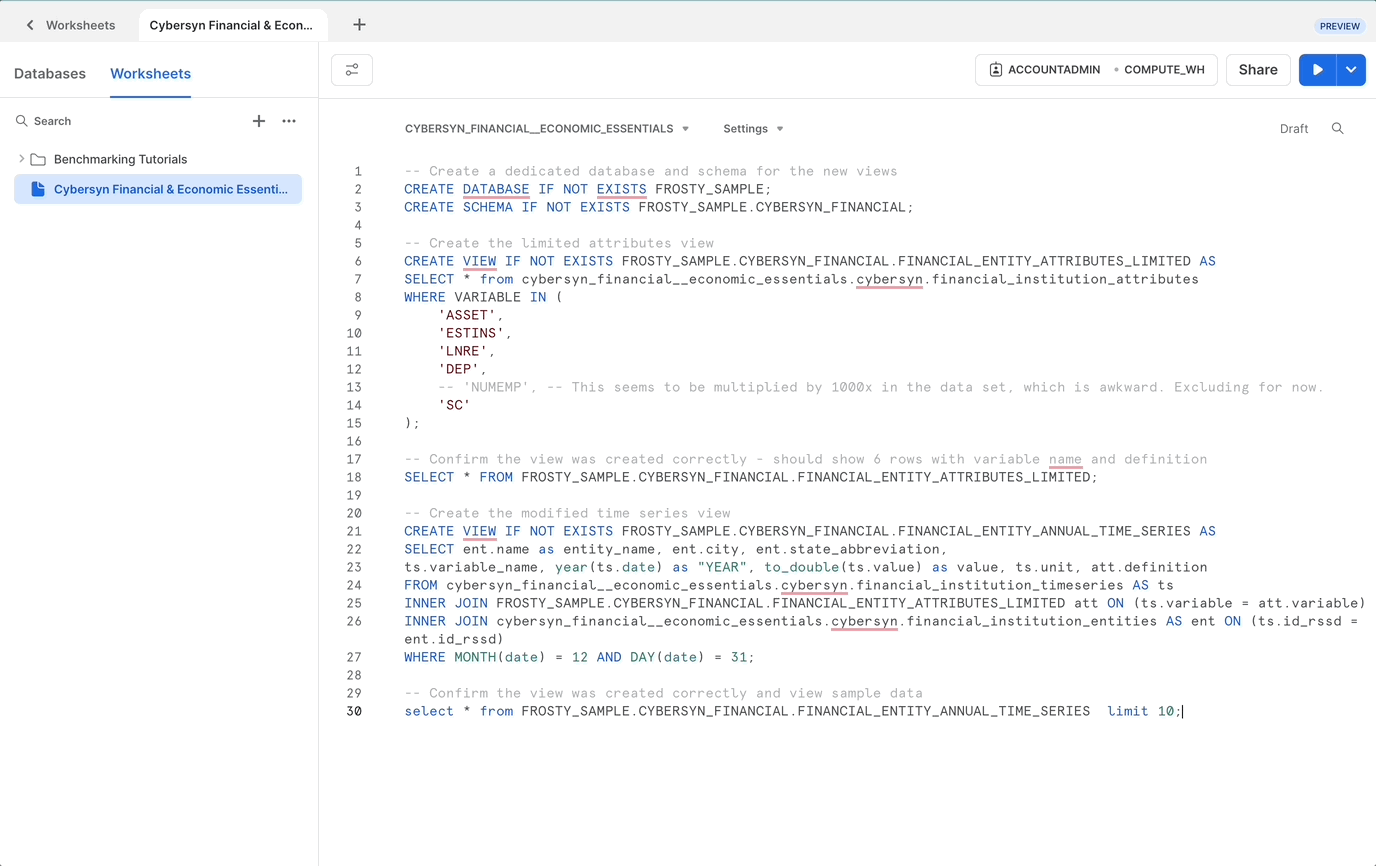Screen dimensions: 1376x866
Task: Create a new worksheet with the plus icon
Action: pyautogui.click(x=259, y=120)
